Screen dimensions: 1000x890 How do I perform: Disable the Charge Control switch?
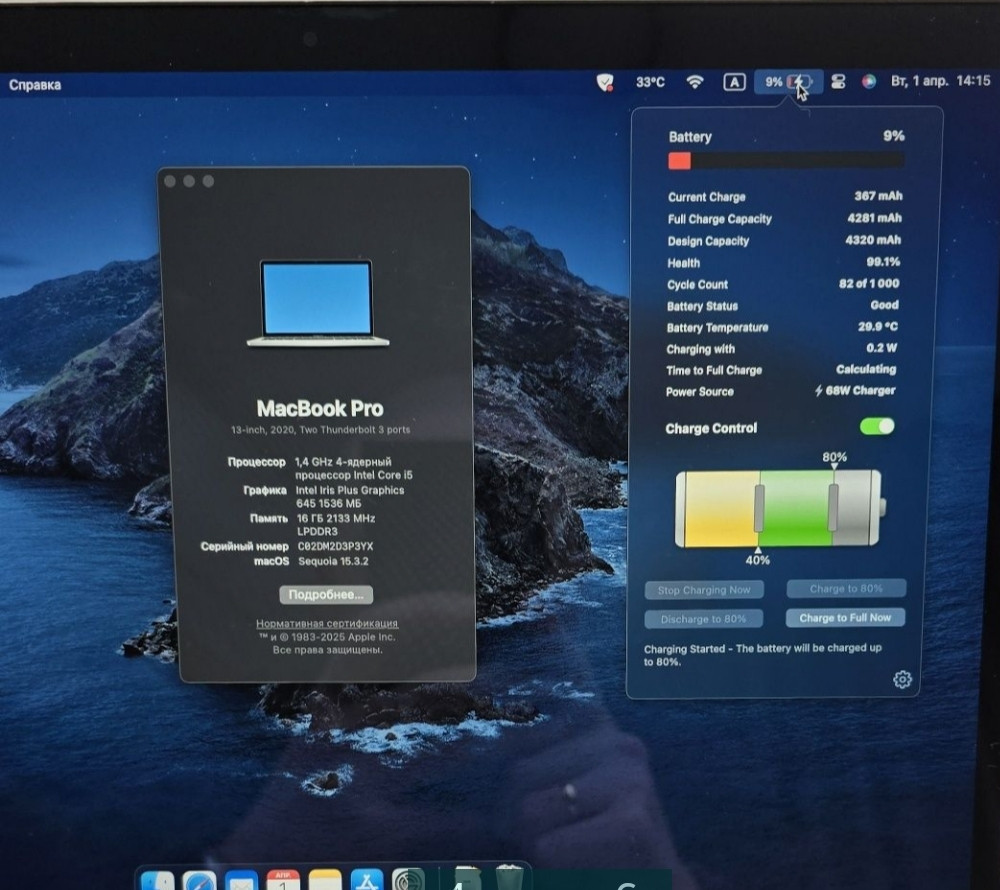click(x=877, y=427)
